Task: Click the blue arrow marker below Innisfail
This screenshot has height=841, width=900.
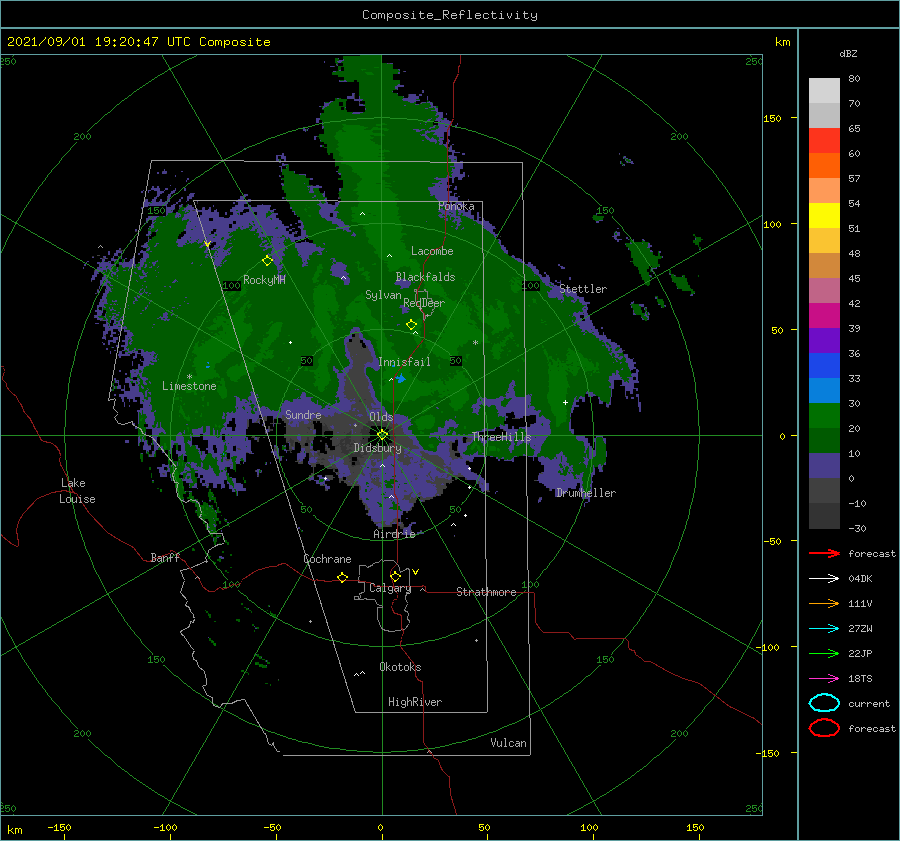Action: [x=401, y=378]
